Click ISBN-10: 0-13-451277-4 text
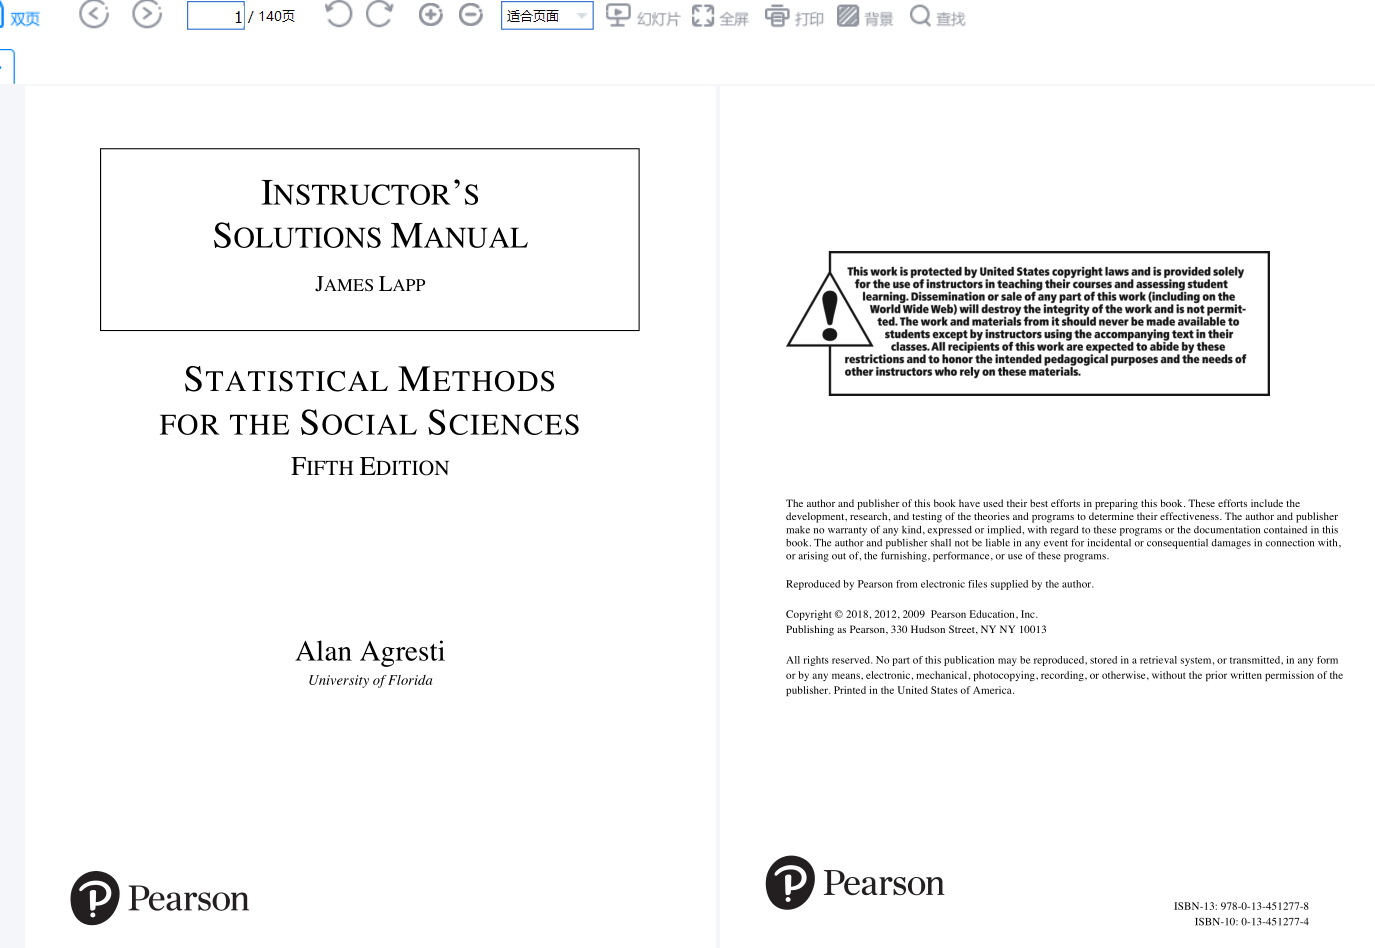Viewport: 1375px width, 948px height. [1251, 922]
